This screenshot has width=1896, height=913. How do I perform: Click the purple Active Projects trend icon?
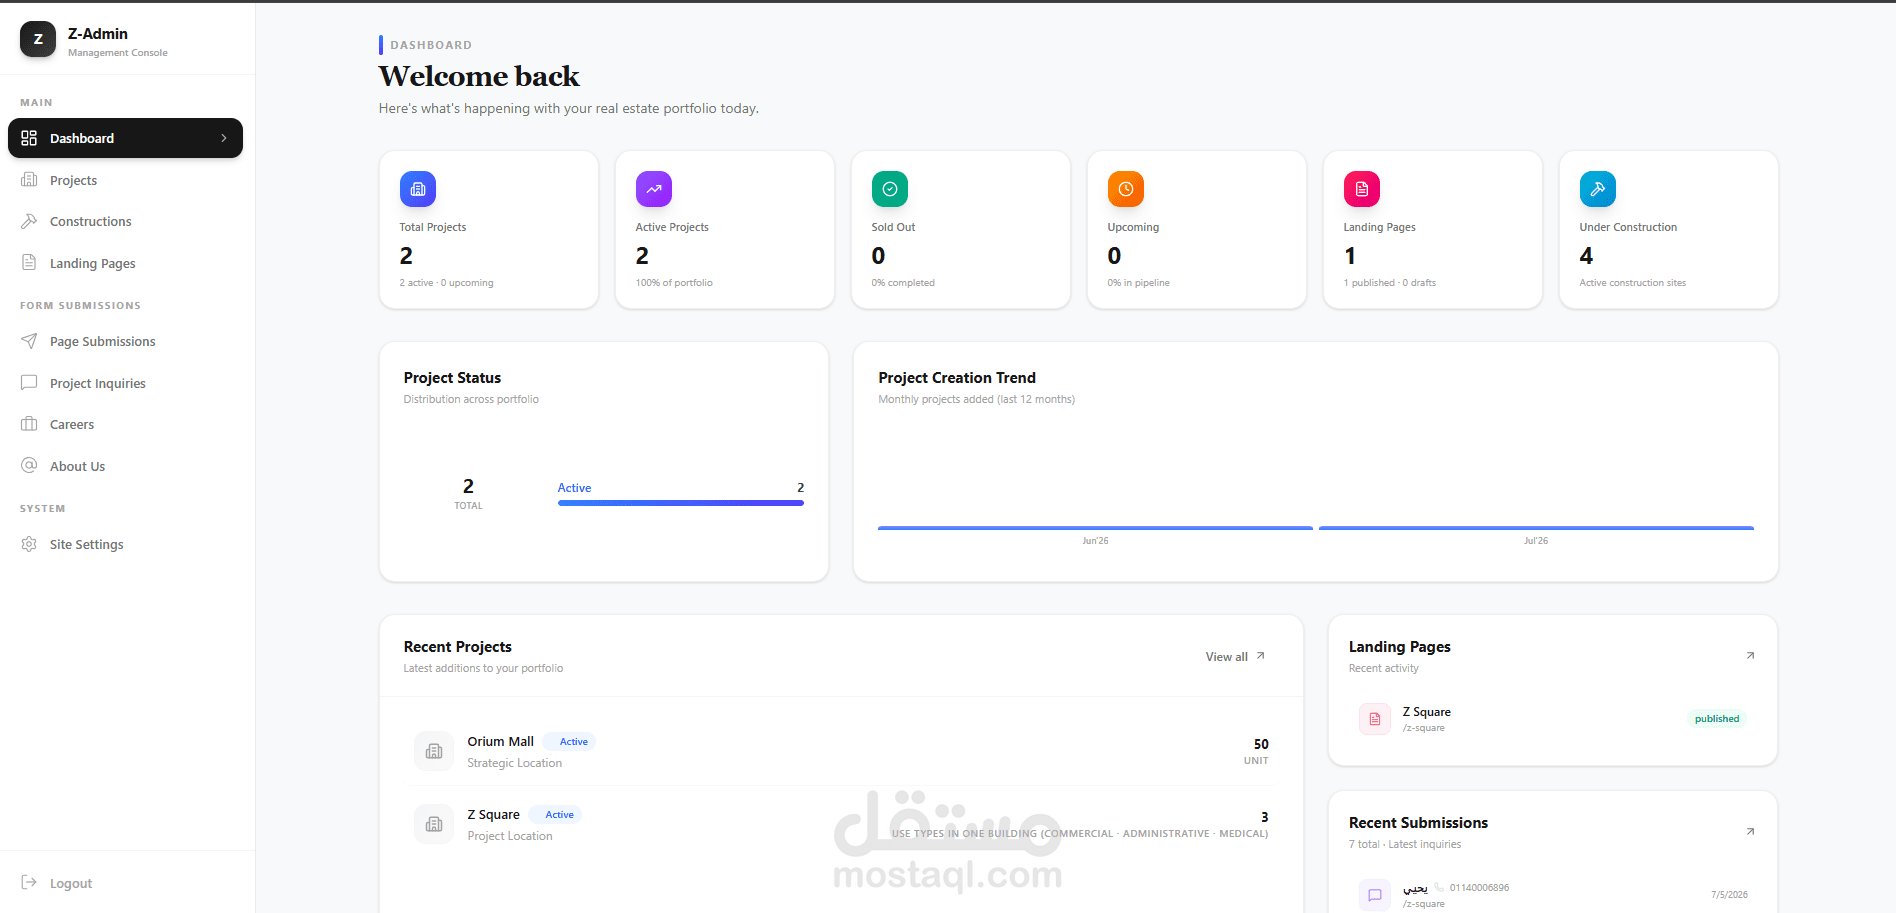point(654,189)
